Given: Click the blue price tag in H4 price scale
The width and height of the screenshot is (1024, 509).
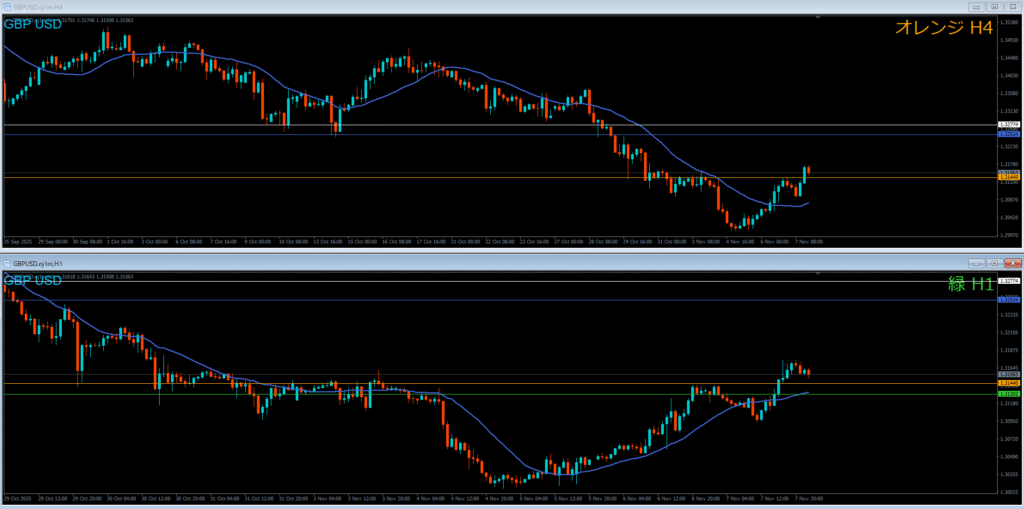Looking at the screenshot, I should (1009, 134).
